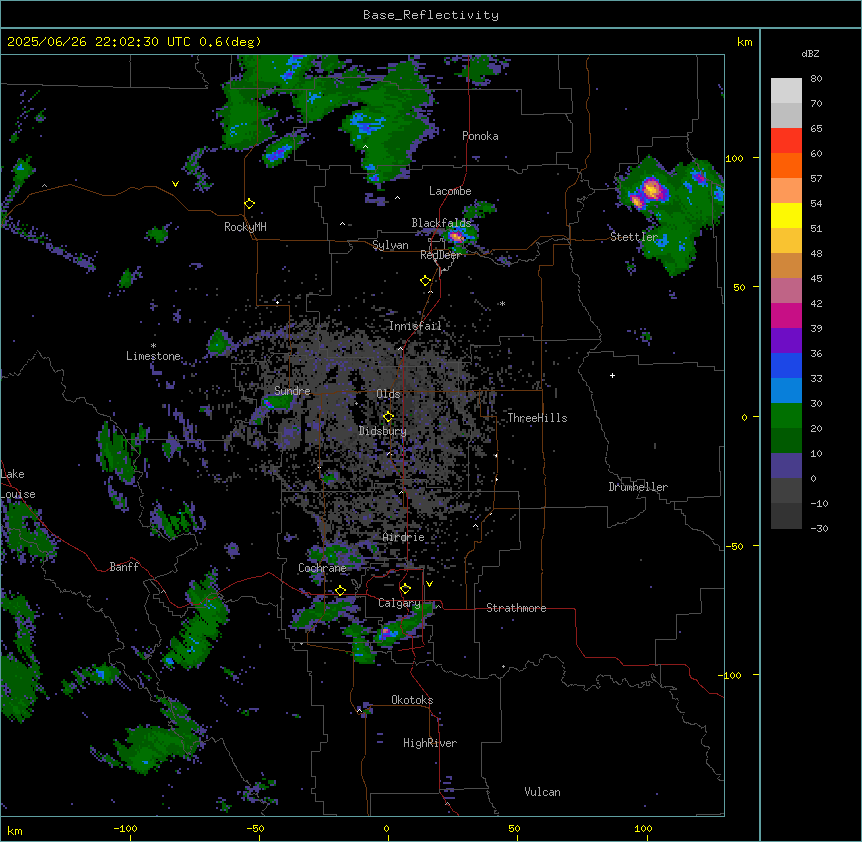Click the Sylvan label on the map
The height and width of the screenshot is (842, 862).
390,245
